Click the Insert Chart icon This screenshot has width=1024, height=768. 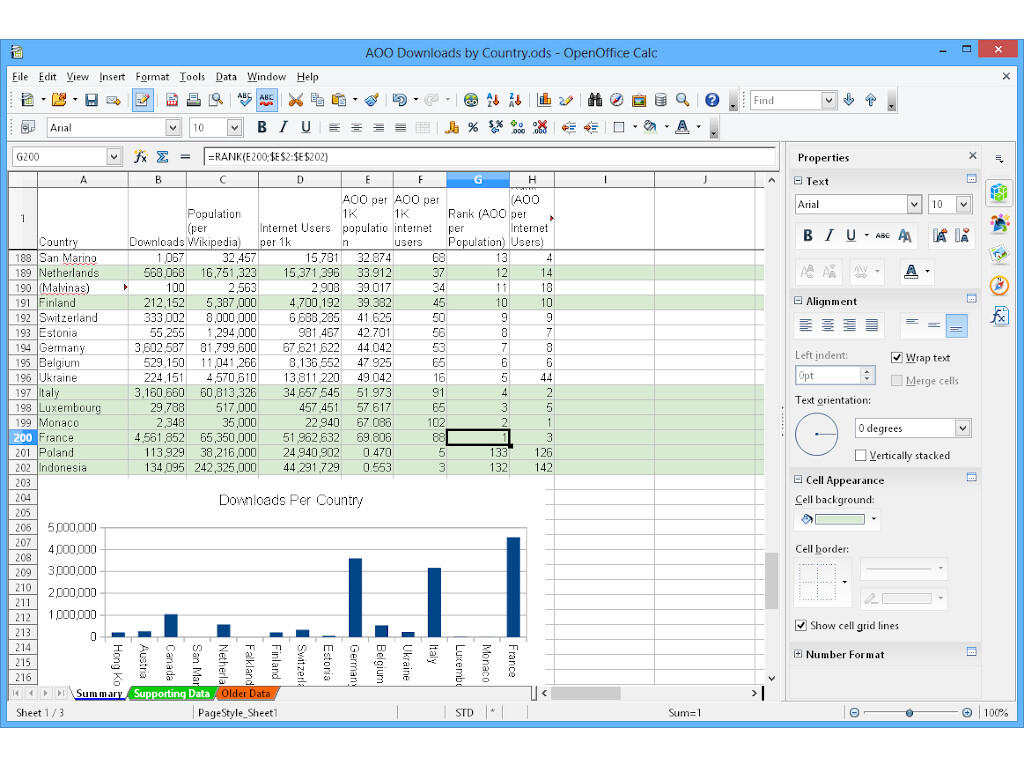(x=544, y=100)
